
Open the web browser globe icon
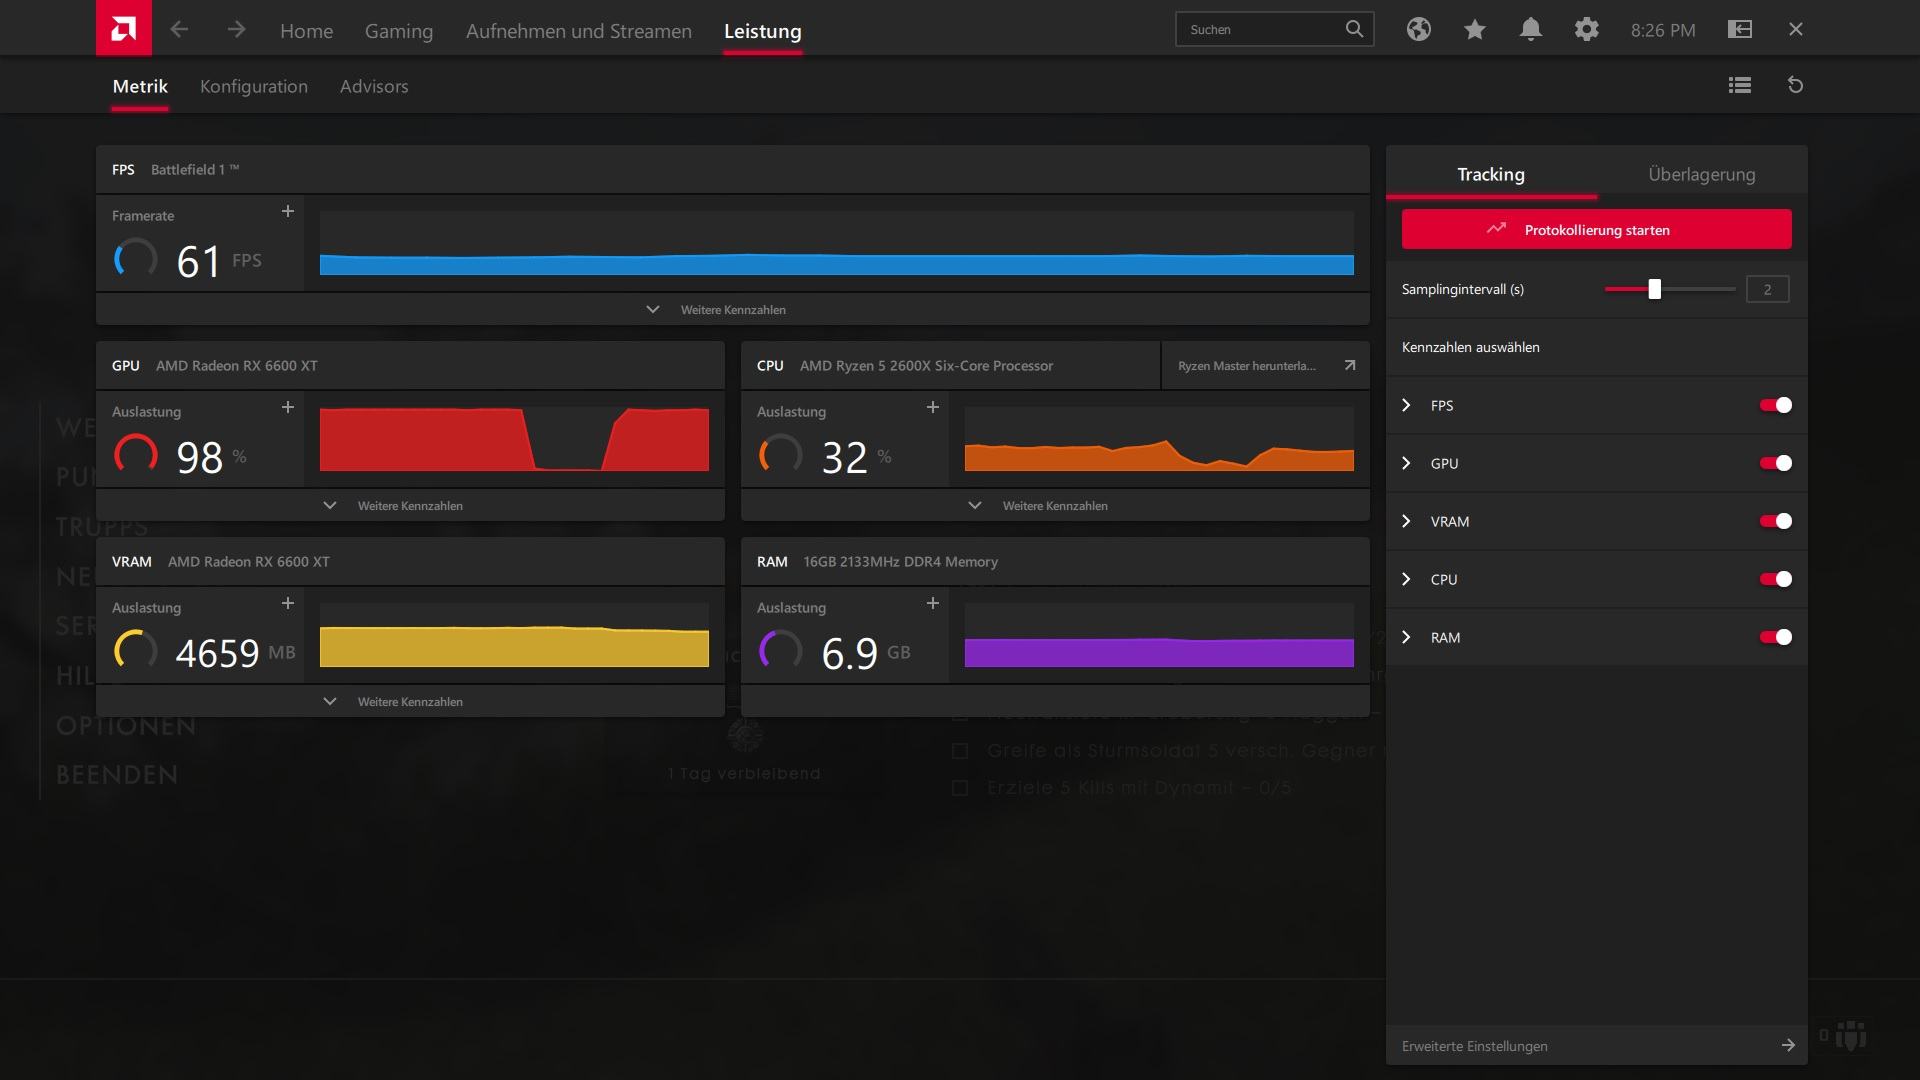click(x=1418, y=30)
